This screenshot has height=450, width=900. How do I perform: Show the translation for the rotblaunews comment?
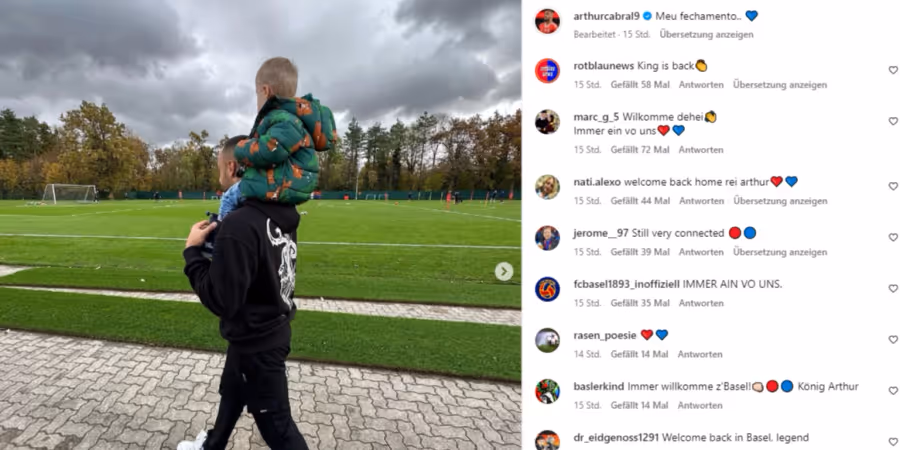point(779,85)
